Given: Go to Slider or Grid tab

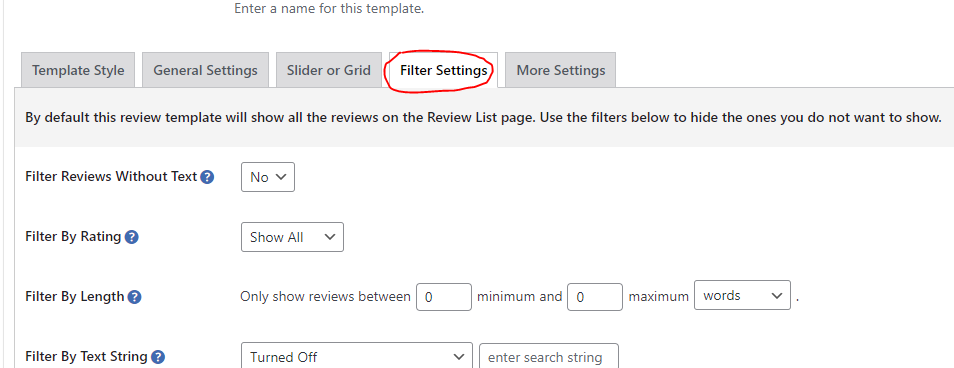Looking at the screenshot, I should click(x=329, y=70).
